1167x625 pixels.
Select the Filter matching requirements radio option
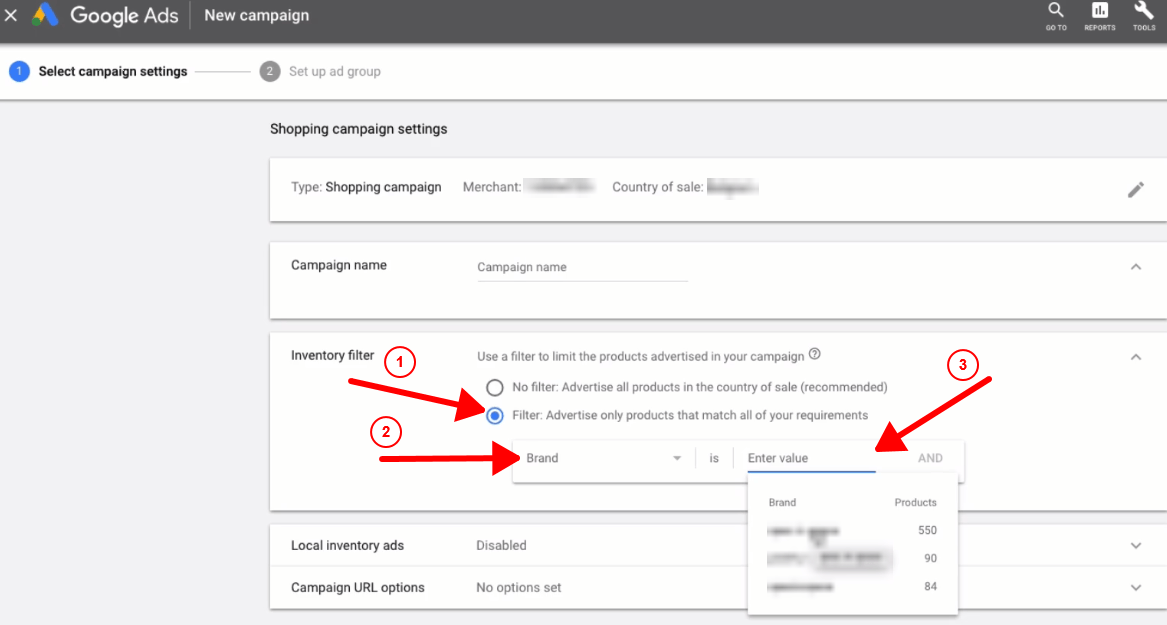(495, 415)
